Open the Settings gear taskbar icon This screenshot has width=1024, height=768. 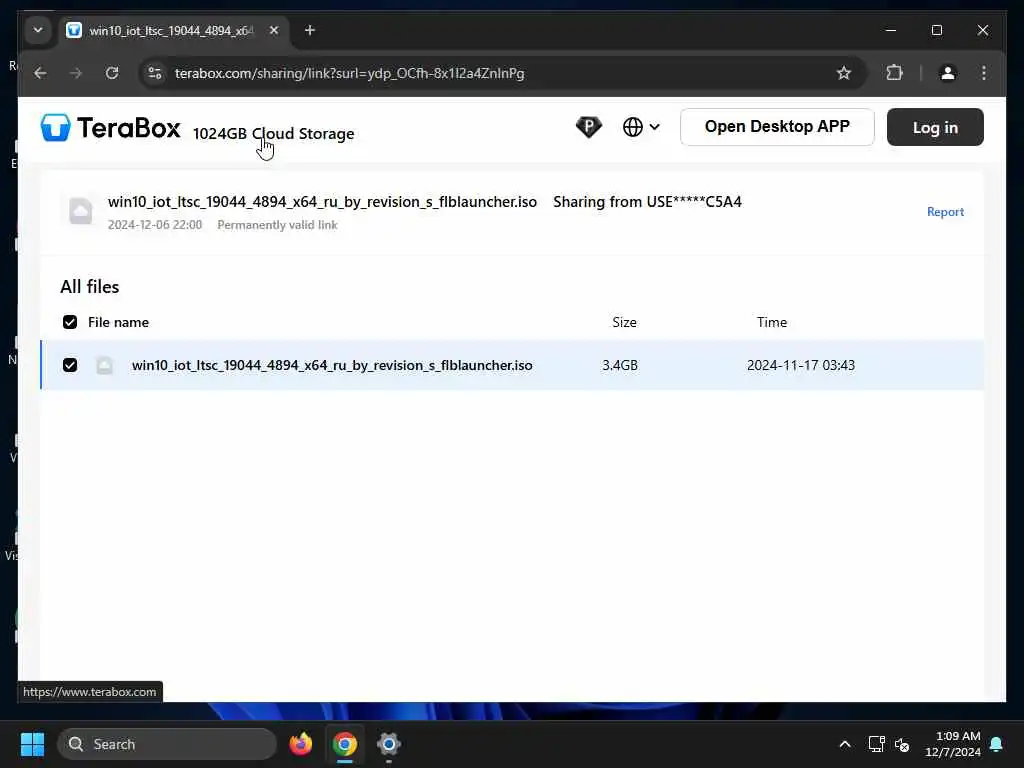389,744
